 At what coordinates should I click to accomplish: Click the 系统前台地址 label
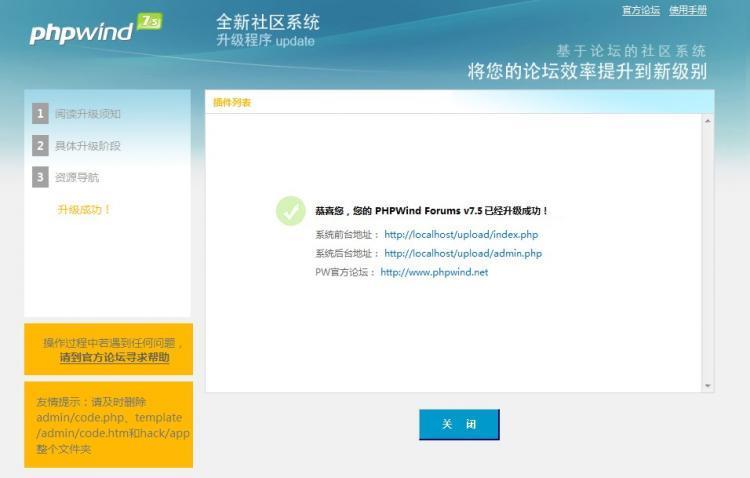(347, 234)
